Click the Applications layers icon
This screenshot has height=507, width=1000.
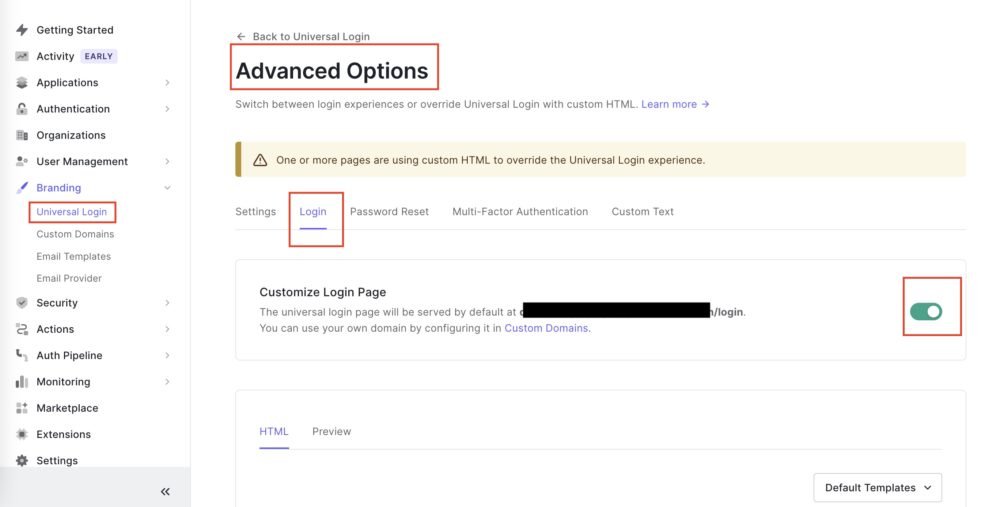22,82
